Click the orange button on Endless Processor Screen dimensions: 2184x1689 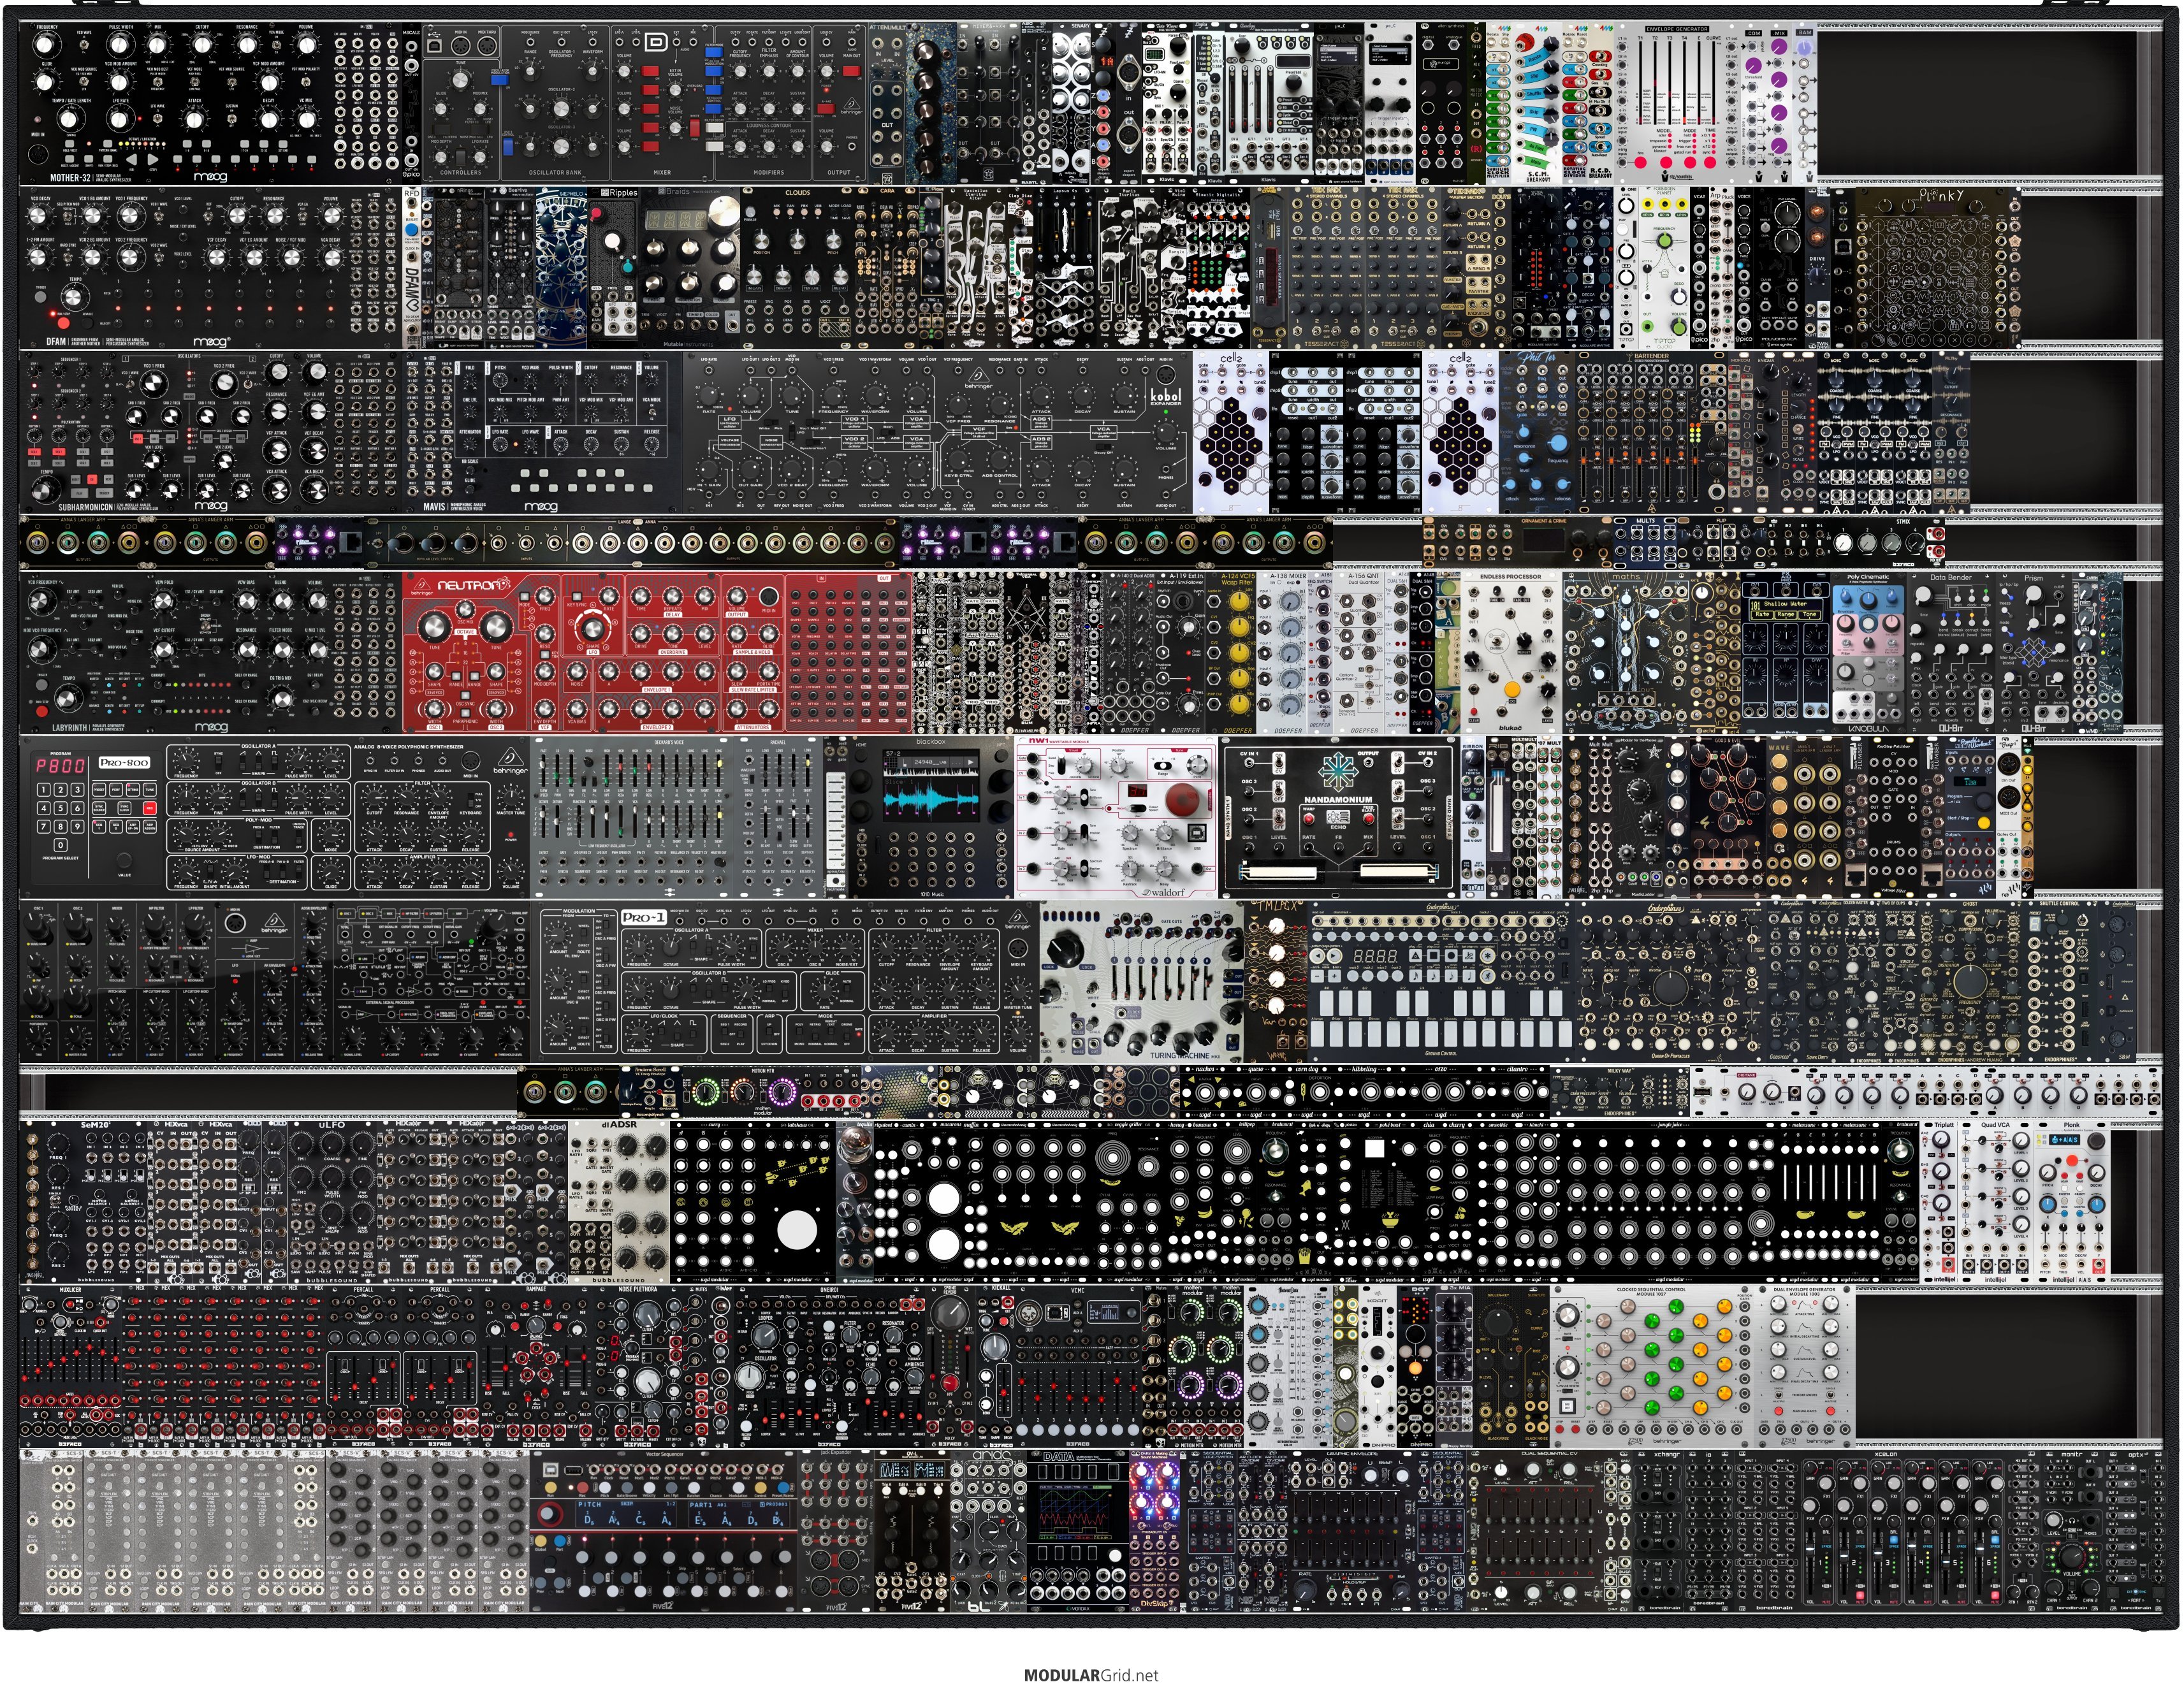click(x=1512, y=689)
